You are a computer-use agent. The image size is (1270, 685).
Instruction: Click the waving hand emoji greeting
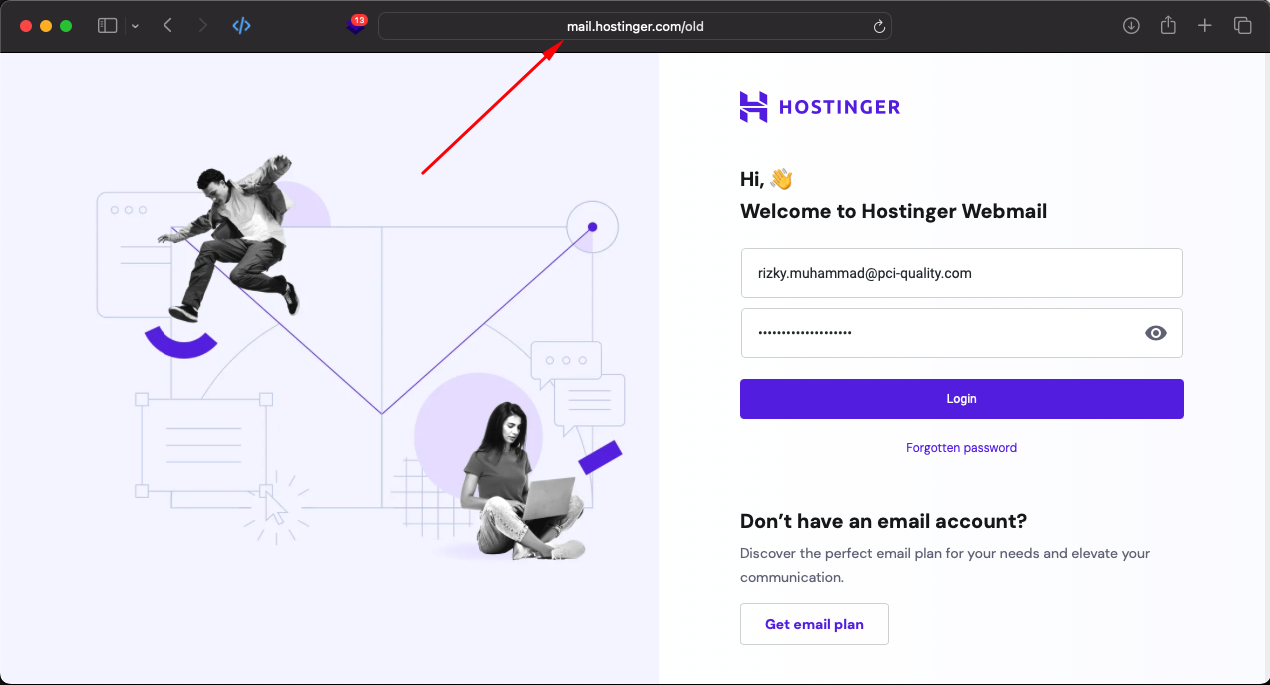point(781,178)
